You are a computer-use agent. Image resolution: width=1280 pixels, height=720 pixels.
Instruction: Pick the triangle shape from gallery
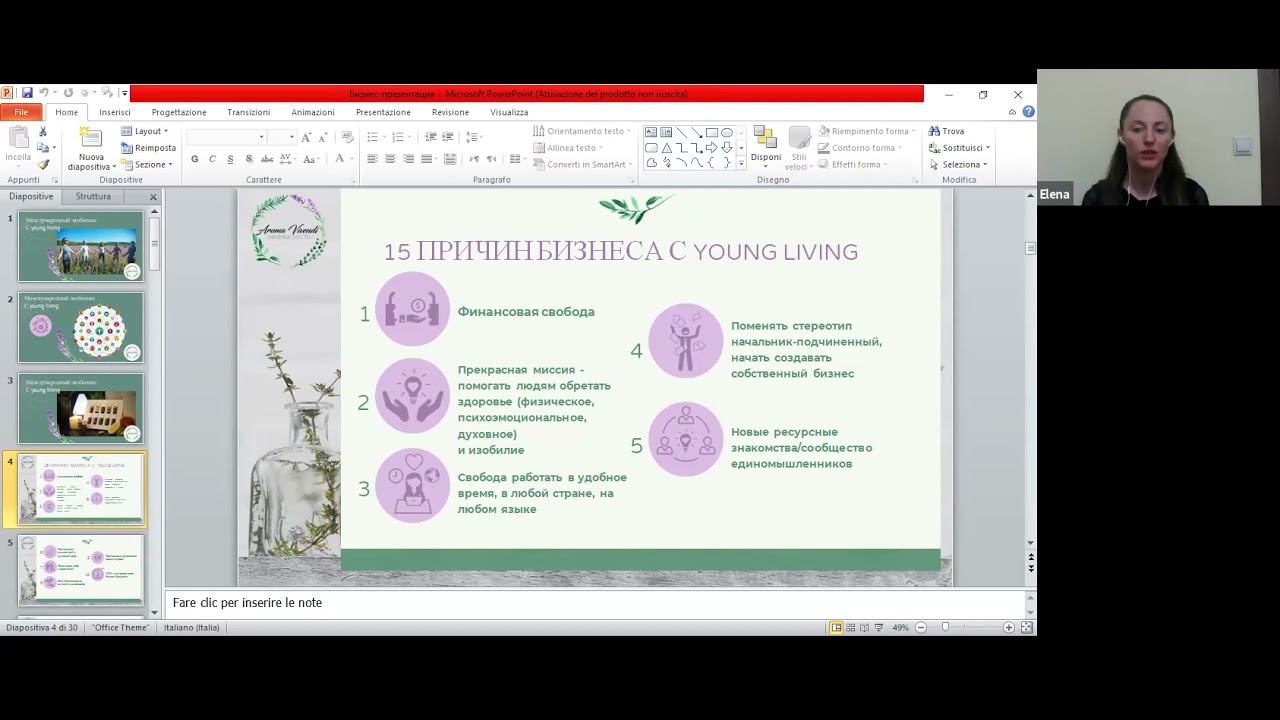(x=666, y=147)
